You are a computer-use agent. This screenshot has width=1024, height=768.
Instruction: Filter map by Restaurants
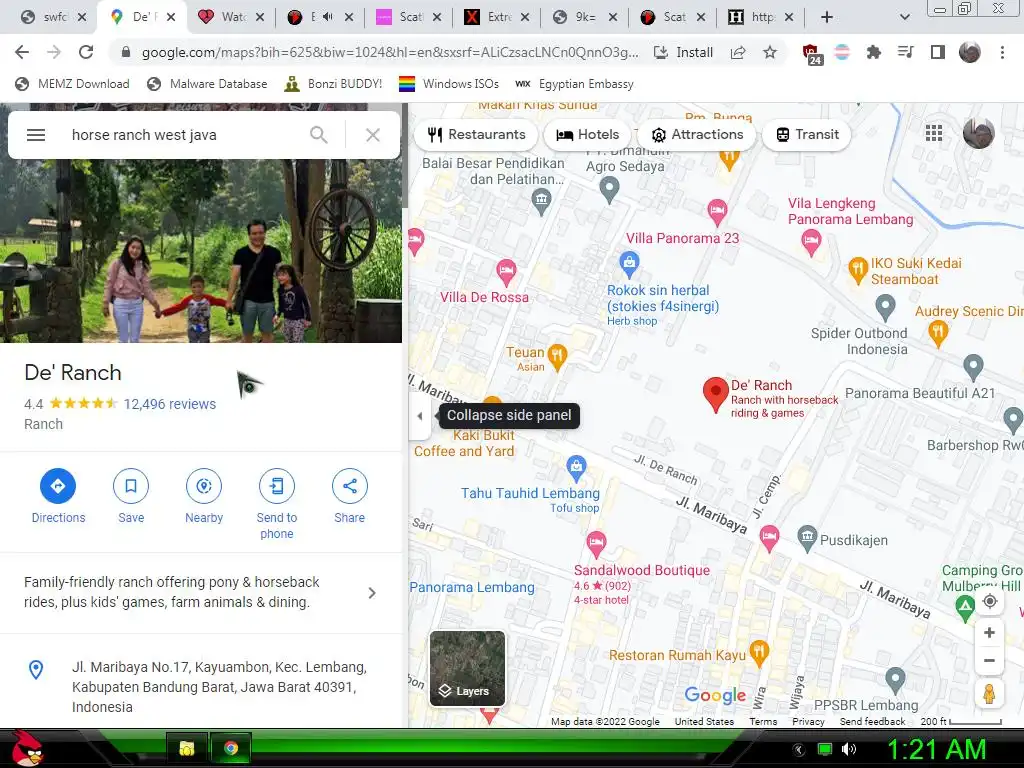(x=477, y=135)
